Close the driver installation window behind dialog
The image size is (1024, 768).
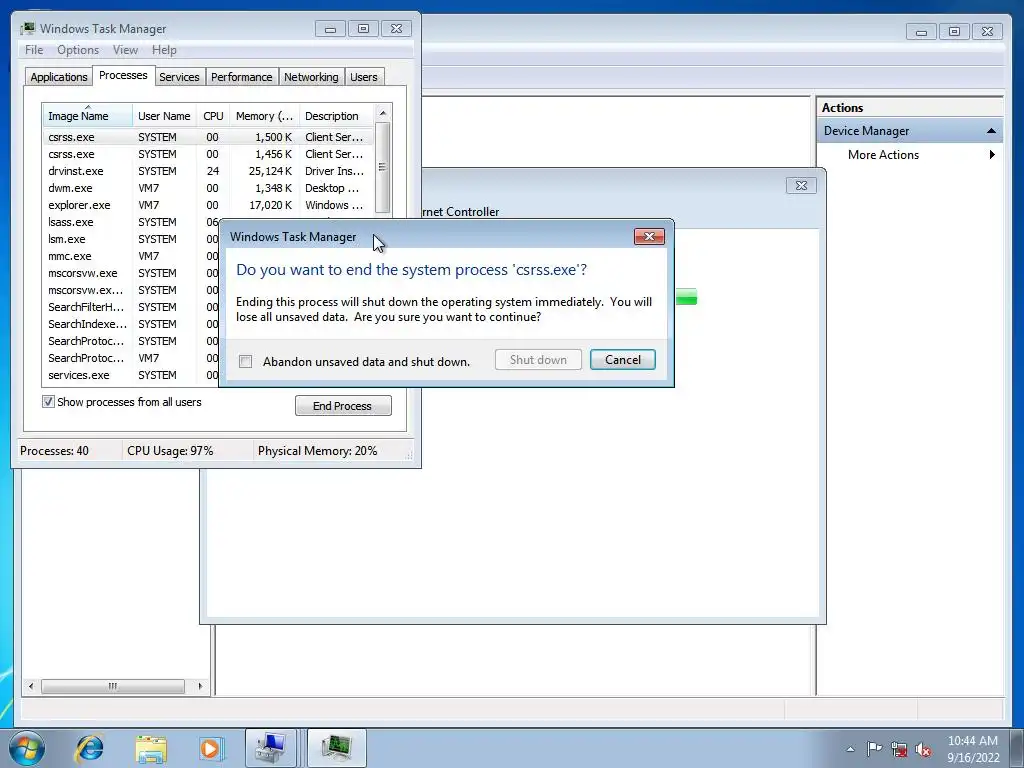(801, 185)
